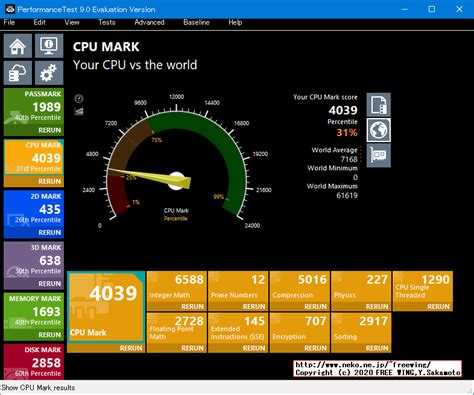Click the World Minimum 0 value
Viewport: 474px width, 395px height.
coord(355,177)
